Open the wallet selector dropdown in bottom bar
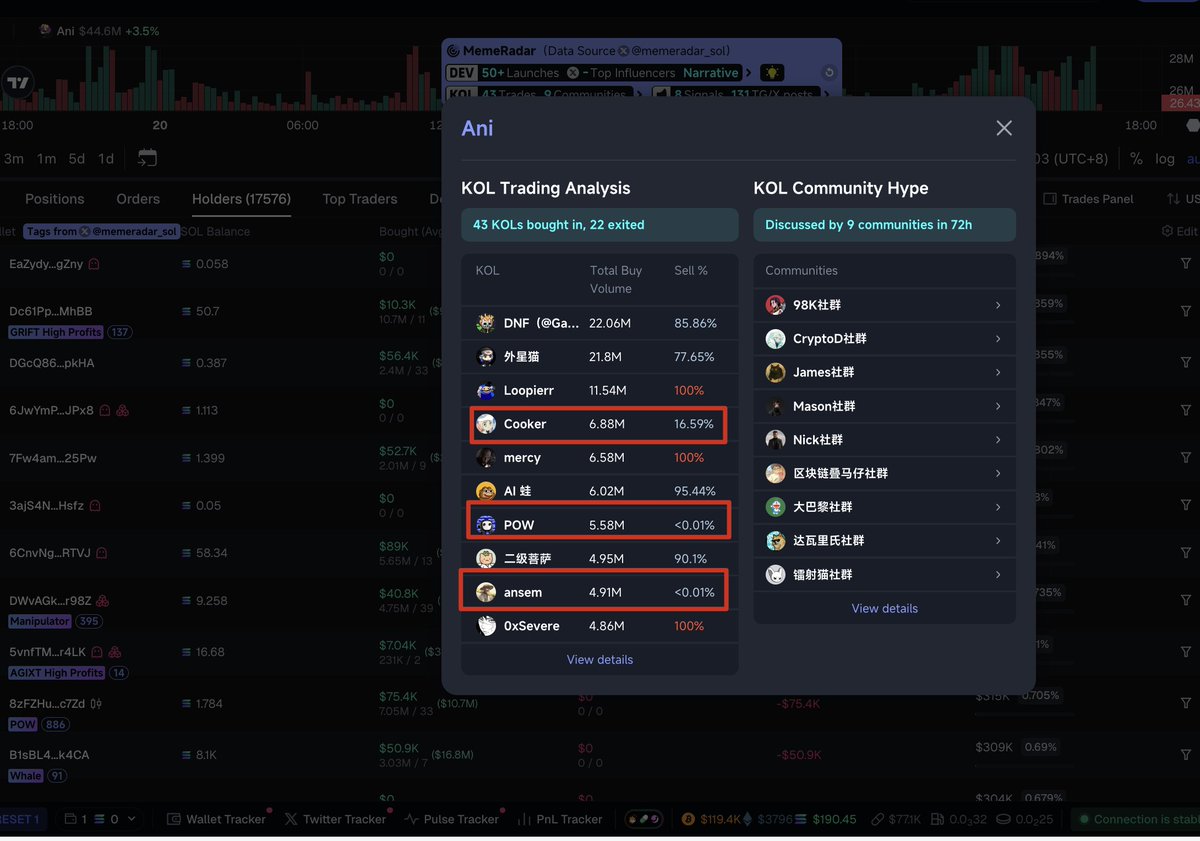This screenshot has height=841, width=1200. click(x=99, y=819)
